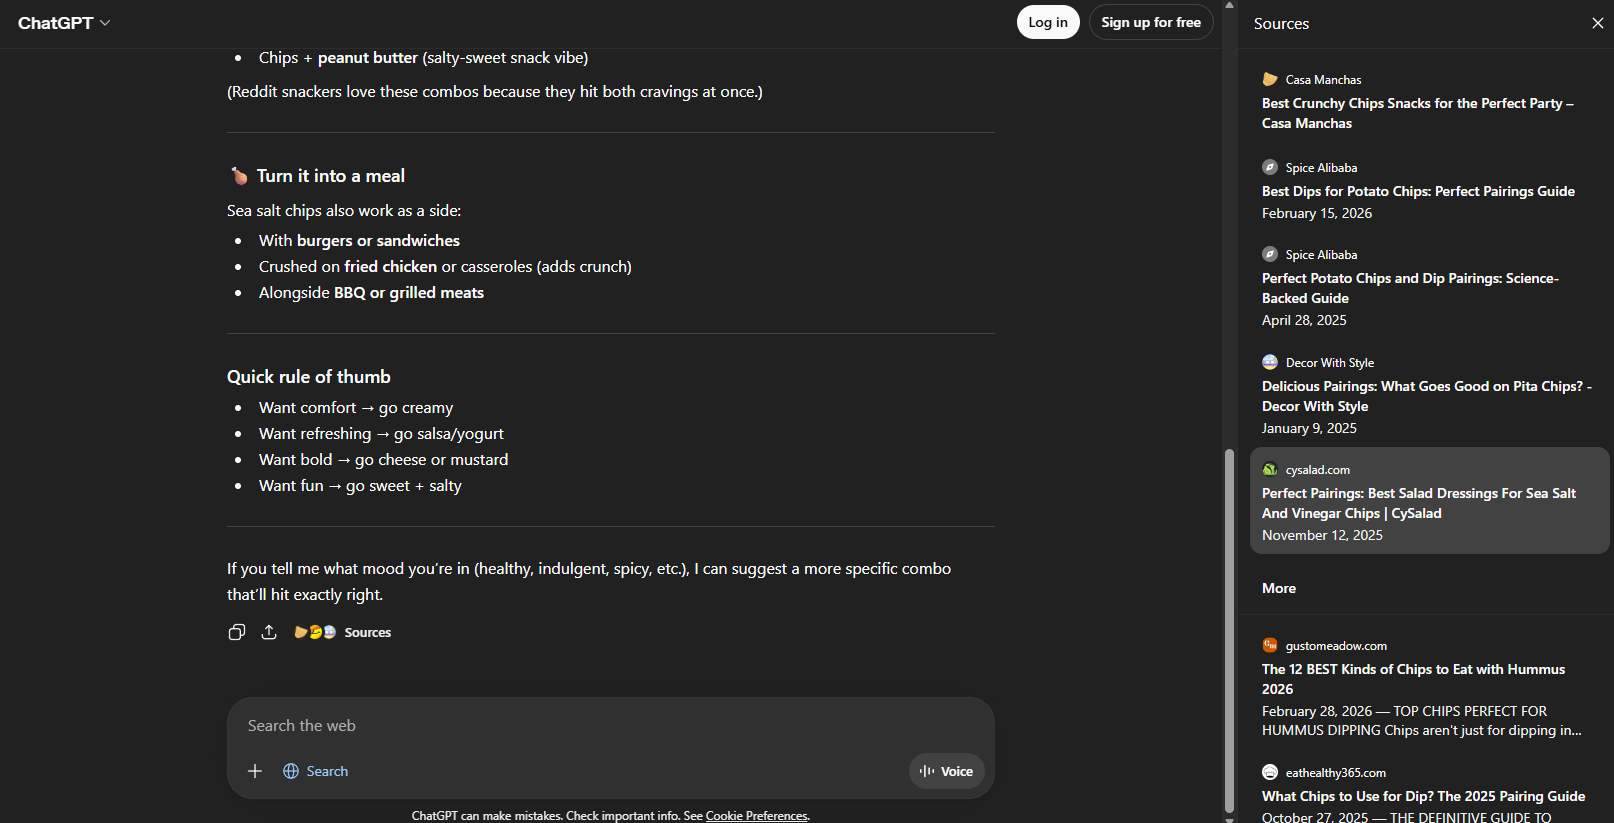Screen dimensions: 1614x823
Task: Start Voice mode
Action: (947, 771)
